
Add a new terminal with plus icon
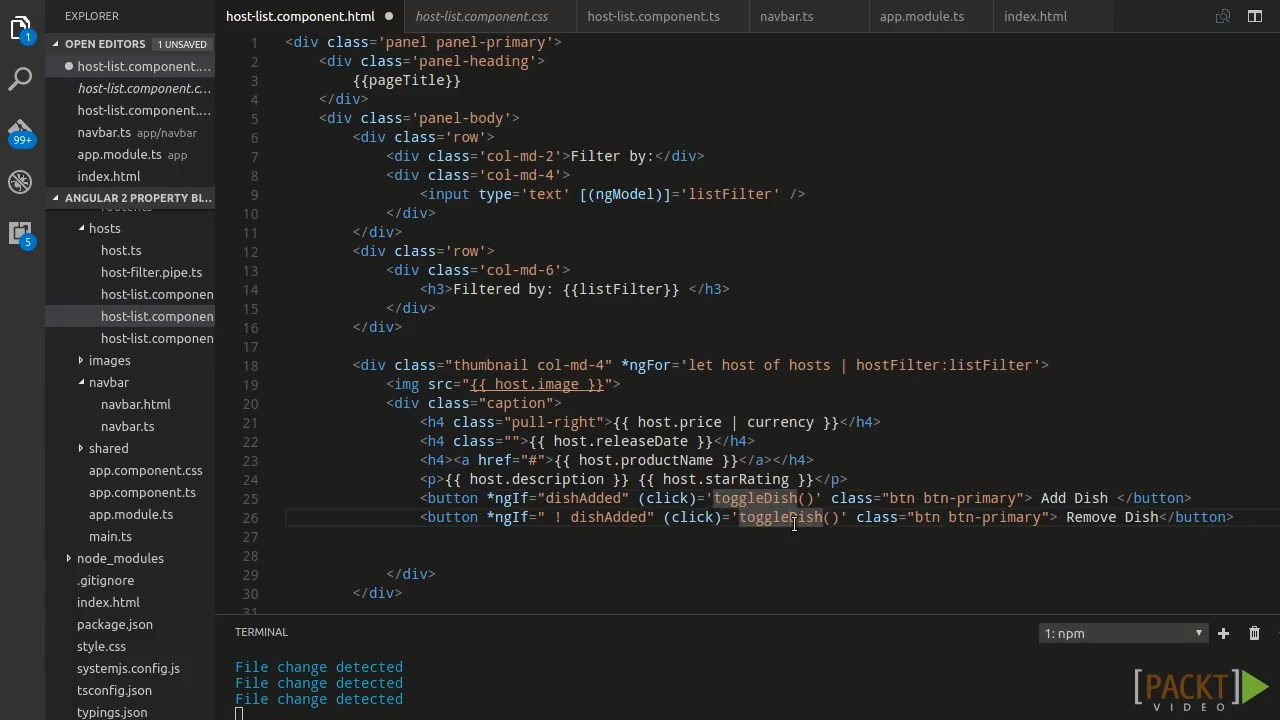(1223, 633)
